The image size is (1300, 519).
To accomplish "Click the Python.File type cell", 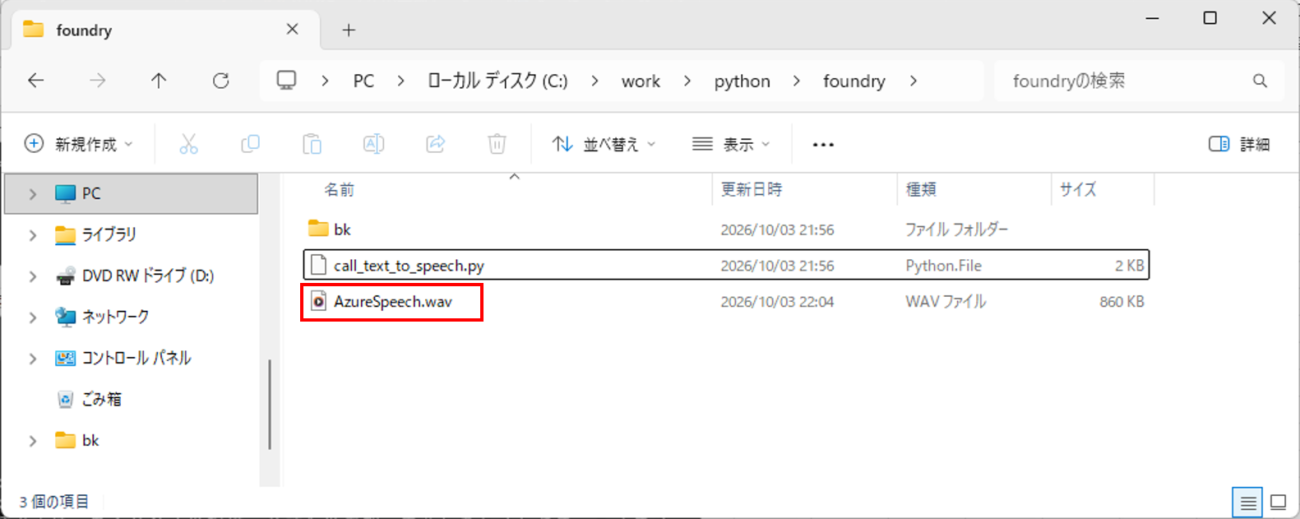I will tap(943, 266).
